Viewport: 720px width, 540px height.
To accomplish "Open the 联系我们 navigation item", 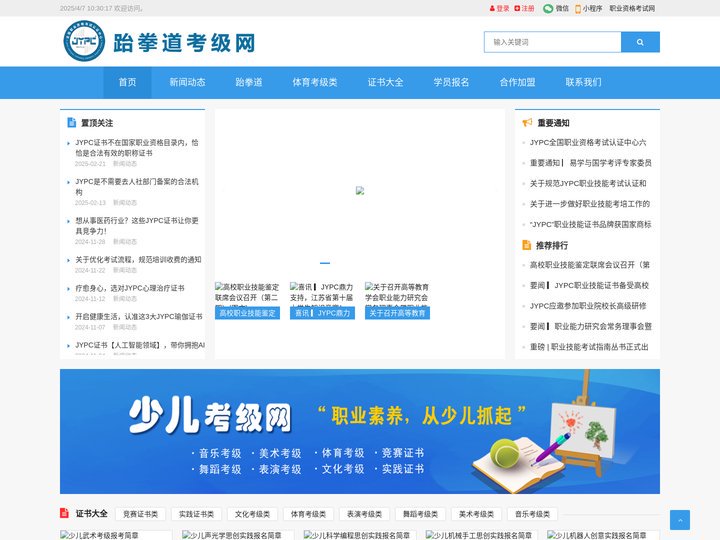I will (x=583, y=82).
